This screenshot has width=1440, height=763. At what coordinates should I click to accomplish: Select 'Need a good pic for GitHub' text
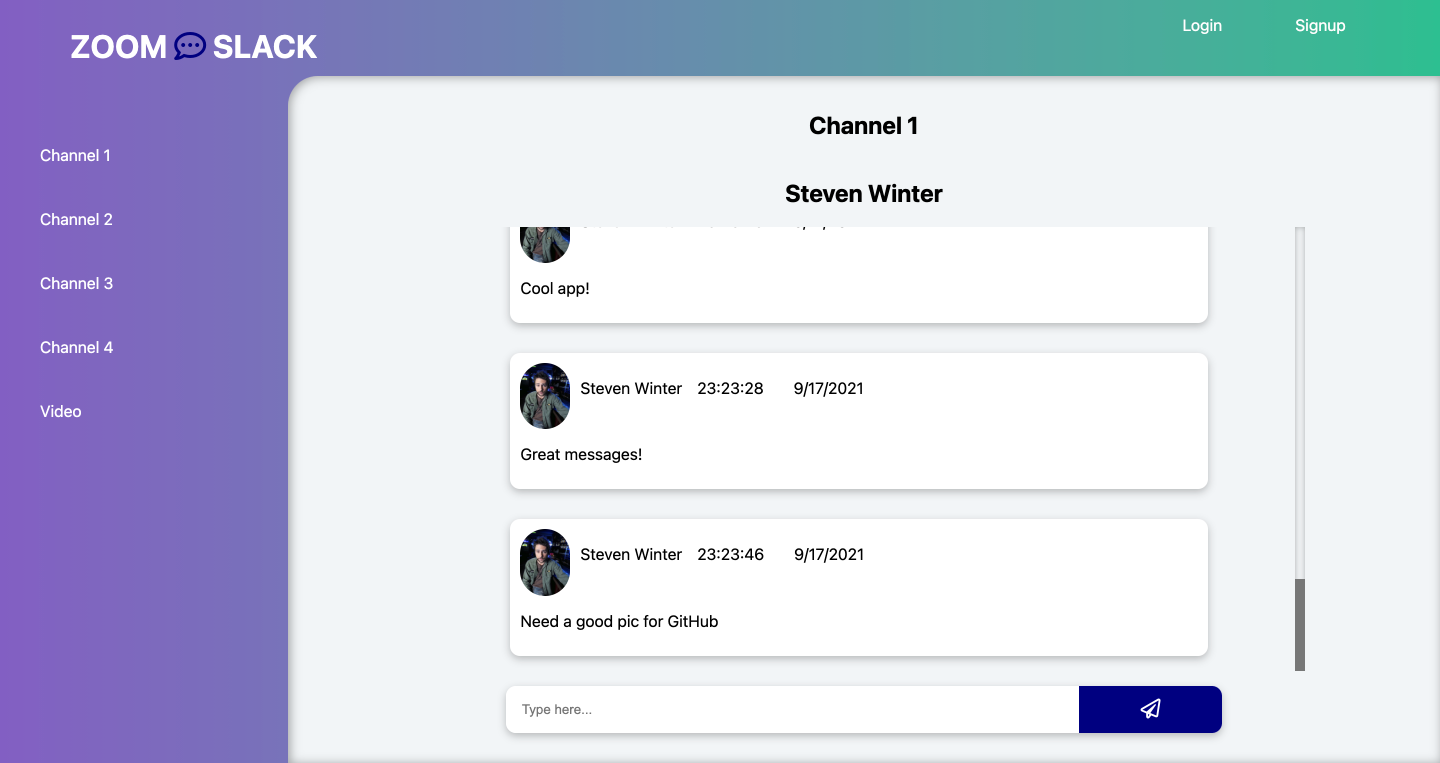[x=619, y=621]
